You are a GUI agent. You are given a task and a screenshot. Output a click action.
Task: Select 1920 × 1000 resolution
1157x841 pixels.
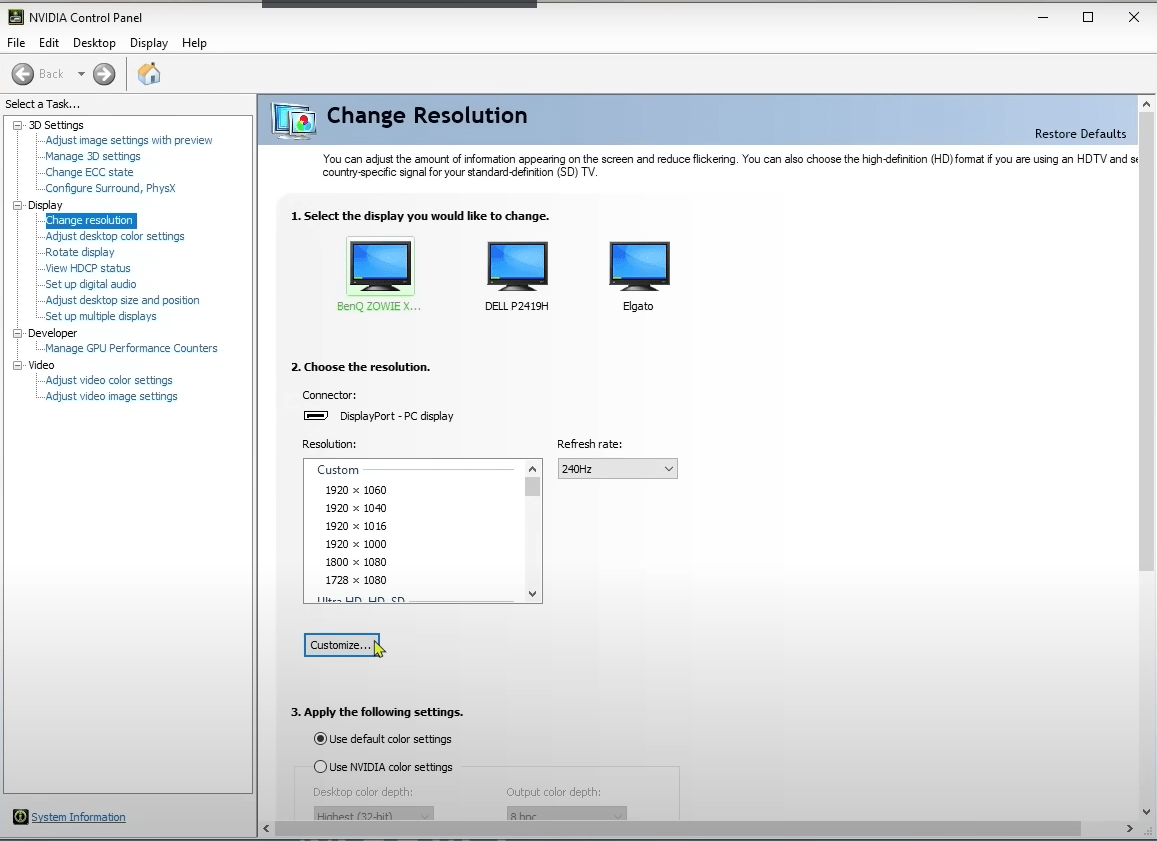tap(356, 544)
